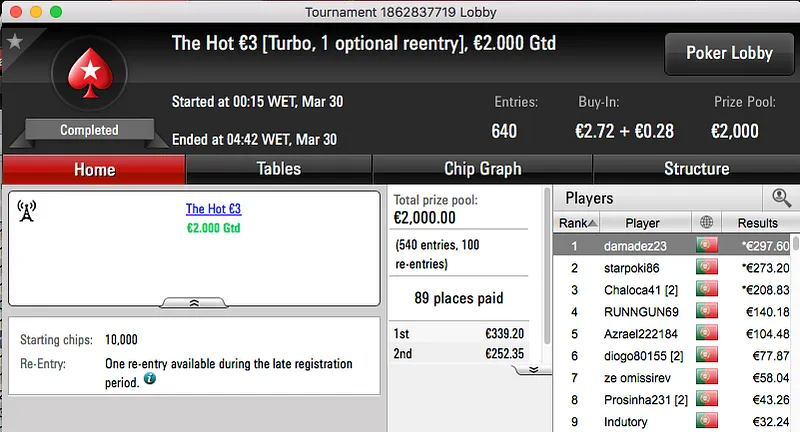Follow The Hot €3 link
This screenshot has height=432, width=800.
[x=213, y=209]
